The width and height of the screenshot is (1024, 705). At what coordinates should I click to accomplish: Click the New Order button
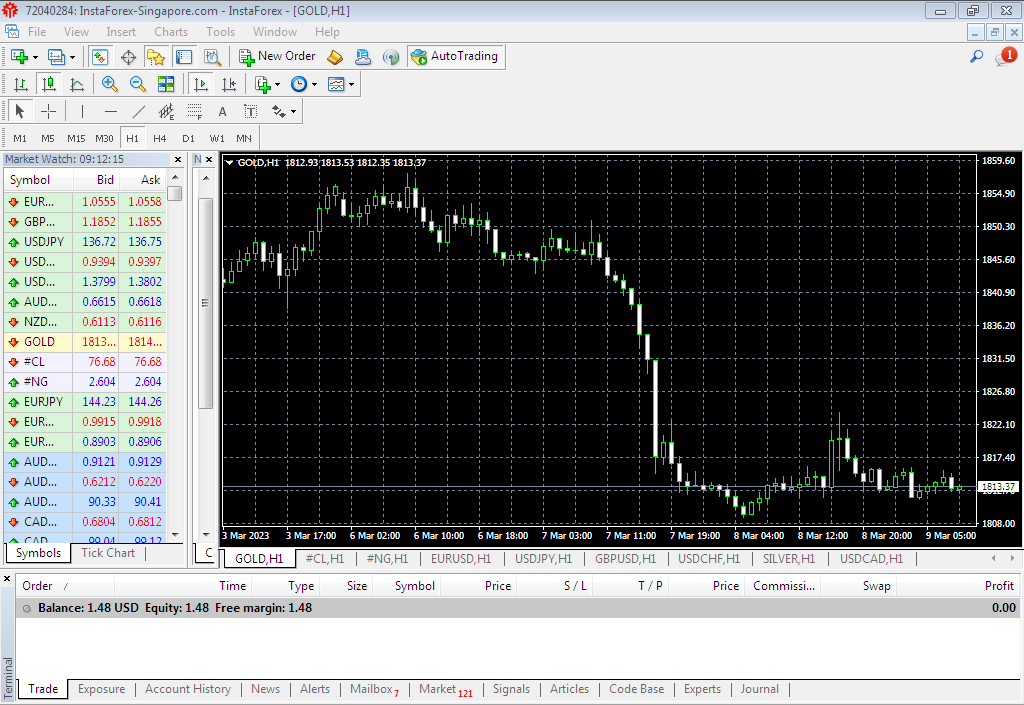coord(278,57)
